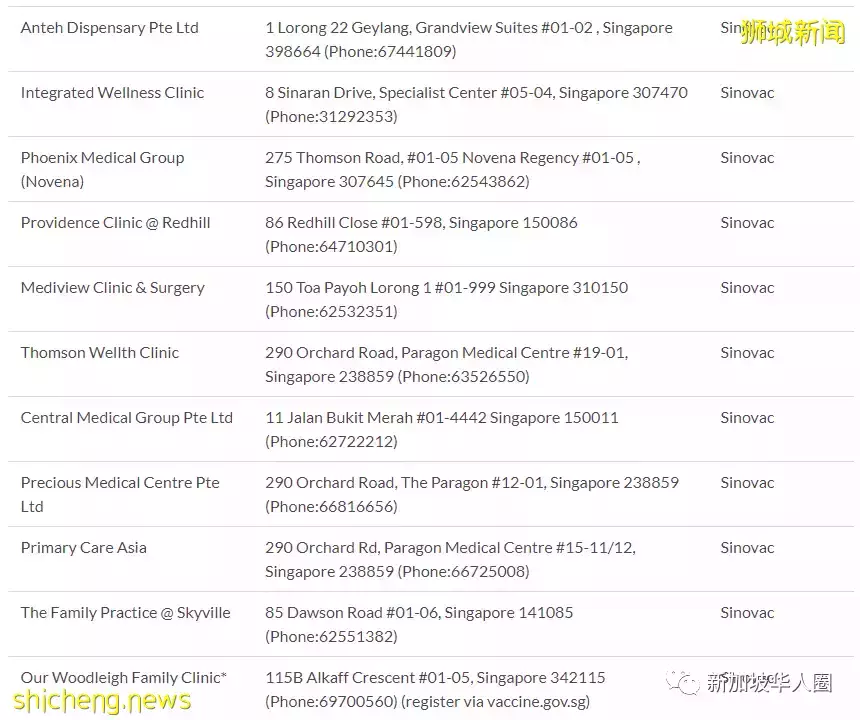Select the address "8 Sinaran Drive, Specialist Center"
The width and height of the screenshot is (860, 720).
point(381,93)
